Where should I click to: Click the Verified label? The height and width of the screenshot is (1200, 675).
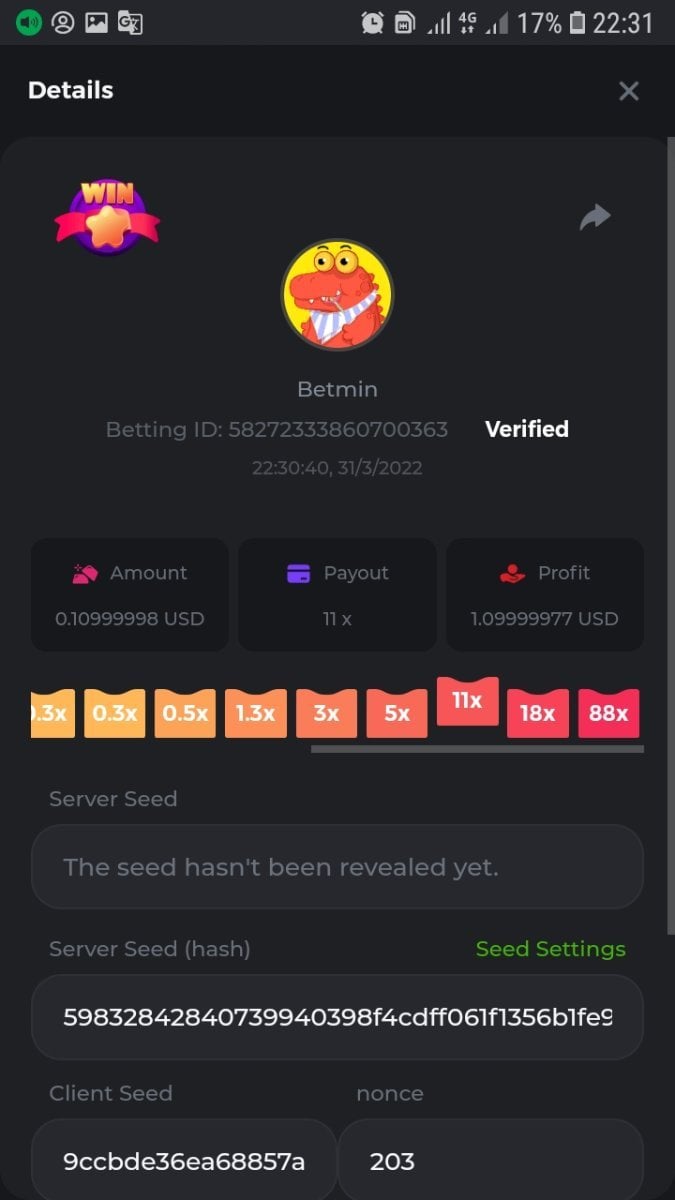(527, 429)
